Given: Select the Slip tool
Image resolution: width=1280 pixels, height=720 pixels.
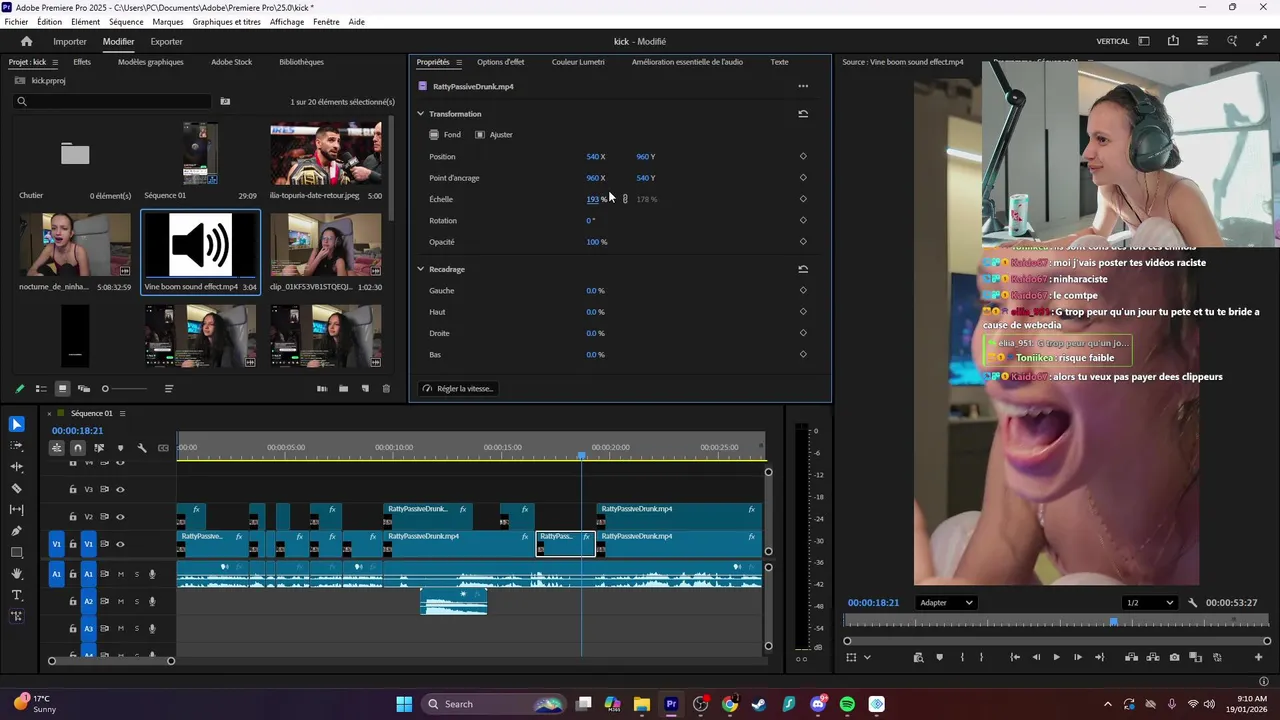Looking at the screenshot, I should coord(17,510).
